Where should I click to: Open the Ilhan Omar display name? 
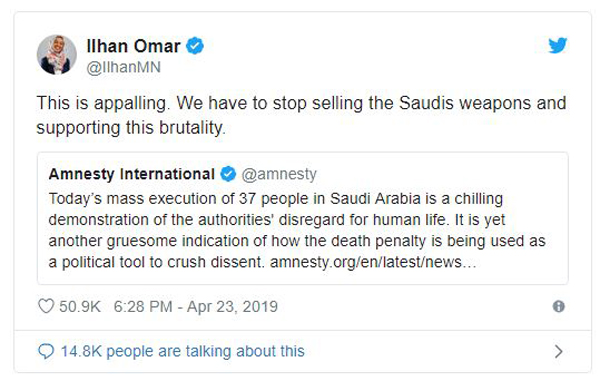pyautogui.click(x=133, y=46)
